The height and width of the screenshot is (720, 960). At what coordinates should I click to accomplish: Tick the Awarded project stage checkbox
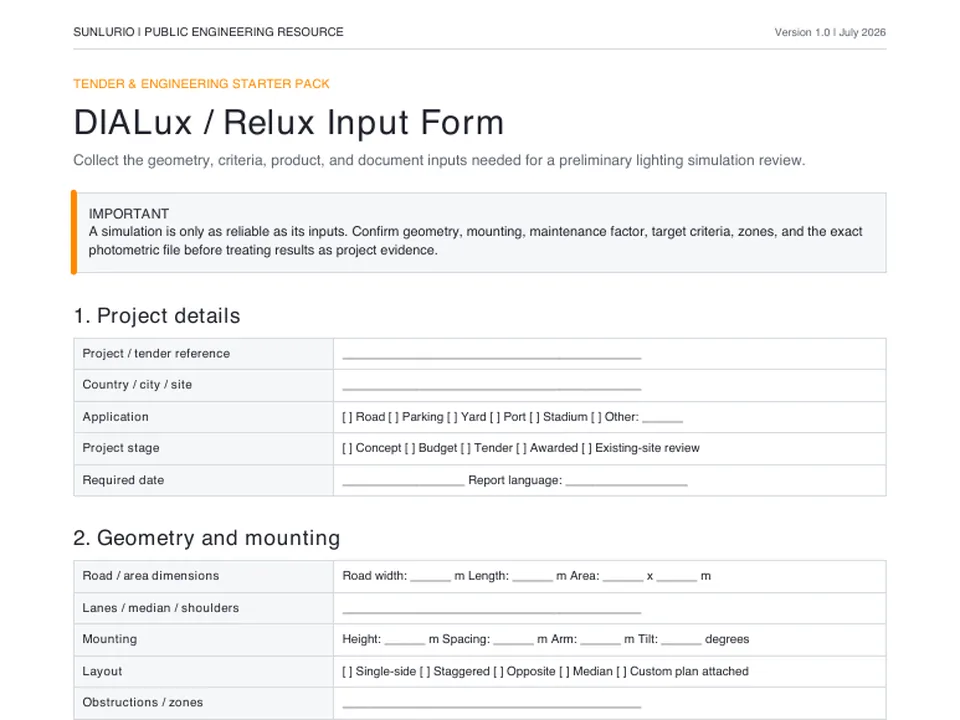[522, 448]
